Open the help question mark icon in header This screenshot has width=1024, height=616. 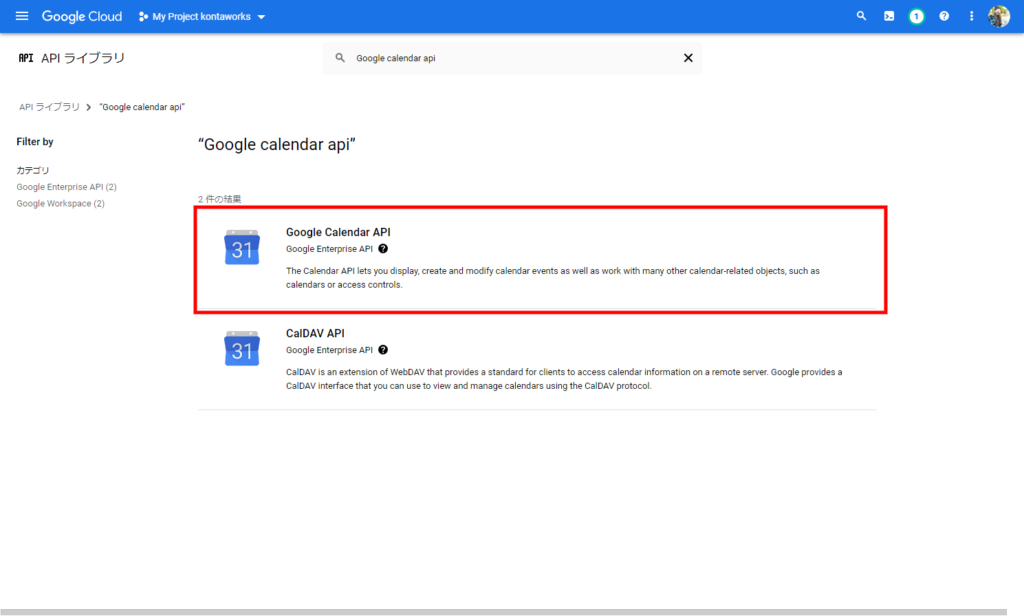pyautogui.click(x=944, y=16)
